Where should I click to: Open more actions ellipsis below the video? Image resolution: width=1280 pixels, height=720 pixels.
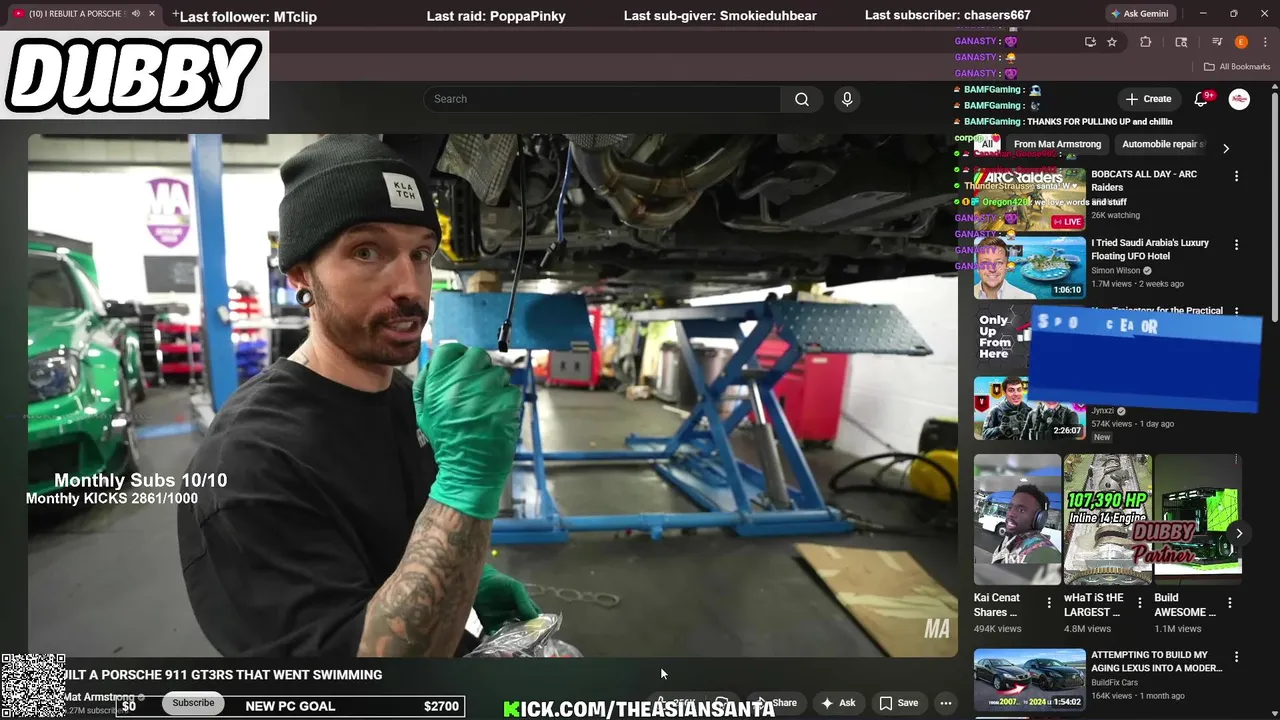point(945,703)
